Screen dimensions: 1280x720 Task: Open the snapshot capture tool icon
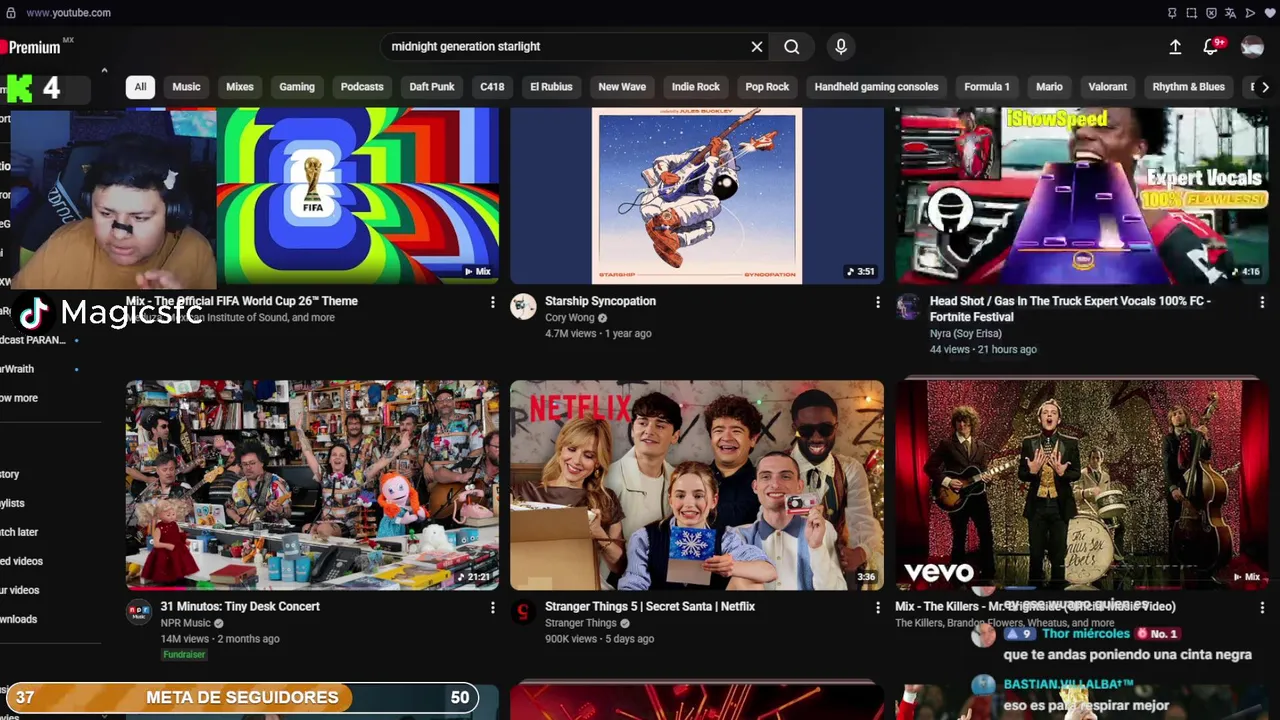pos(1191,13)
